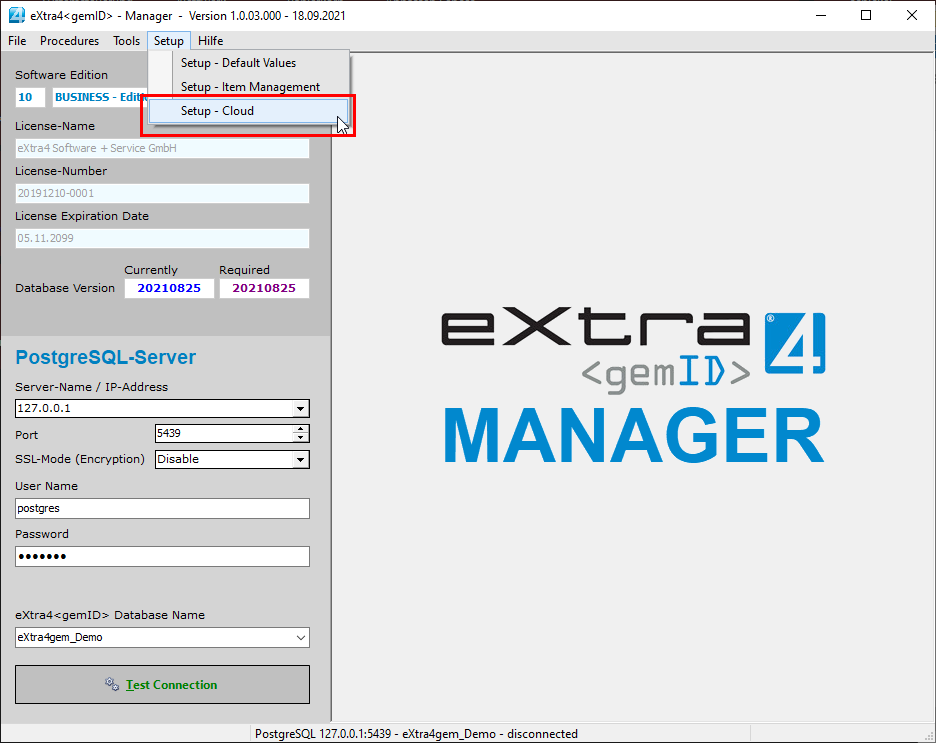Select "Setup - Default Values"

pyautogui.click(x=239, y=62)
